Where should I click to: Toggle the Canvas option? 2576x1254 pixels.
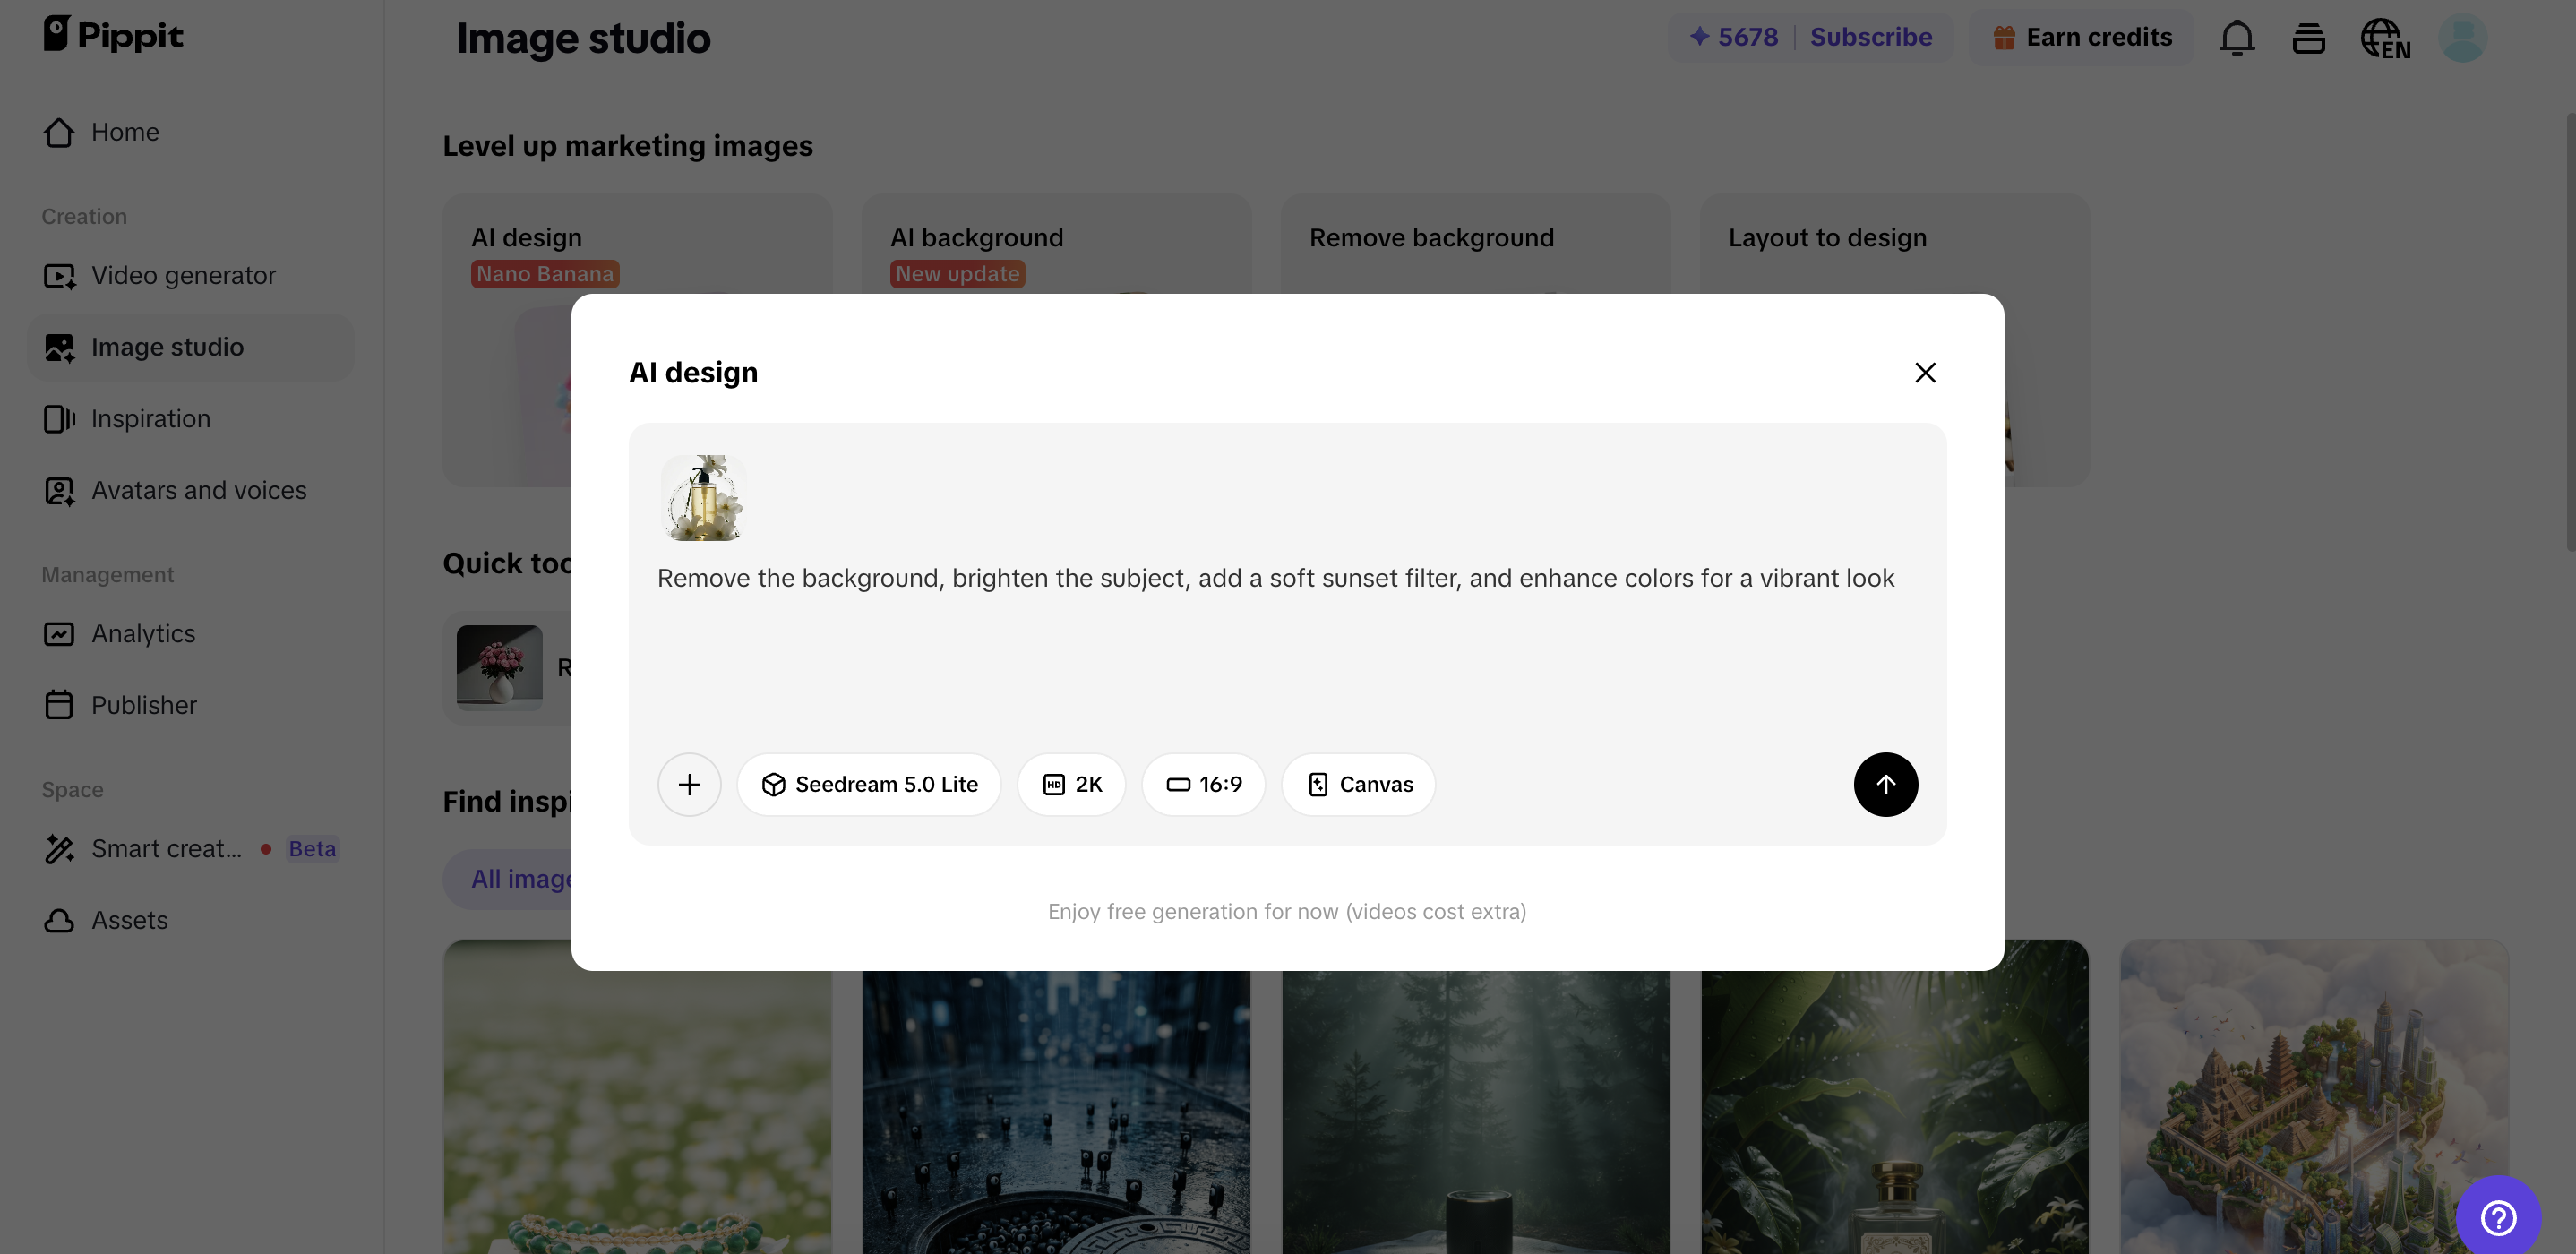tap(1359, 784)
